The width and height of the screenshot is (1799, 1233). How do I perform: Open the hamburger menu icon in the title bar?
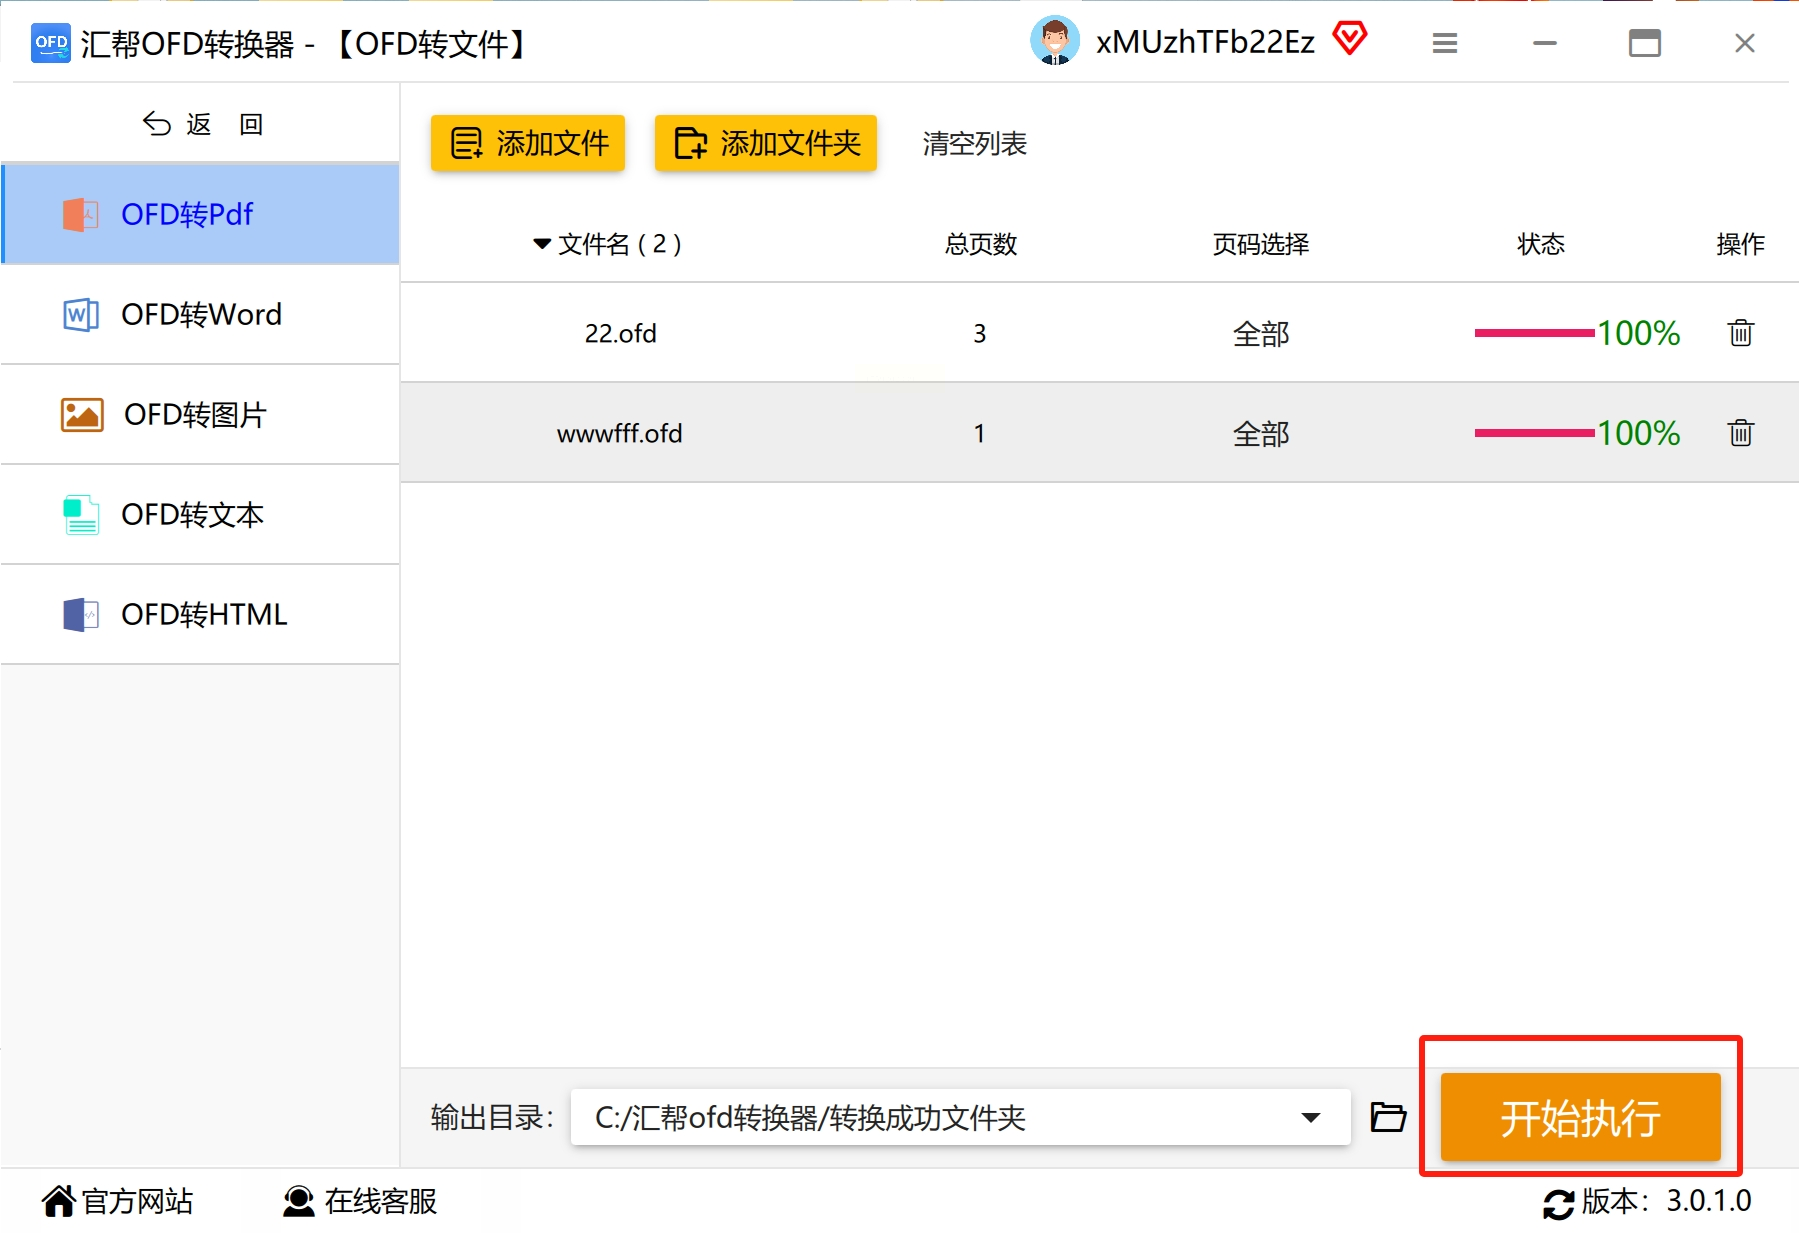point(1444,43)
